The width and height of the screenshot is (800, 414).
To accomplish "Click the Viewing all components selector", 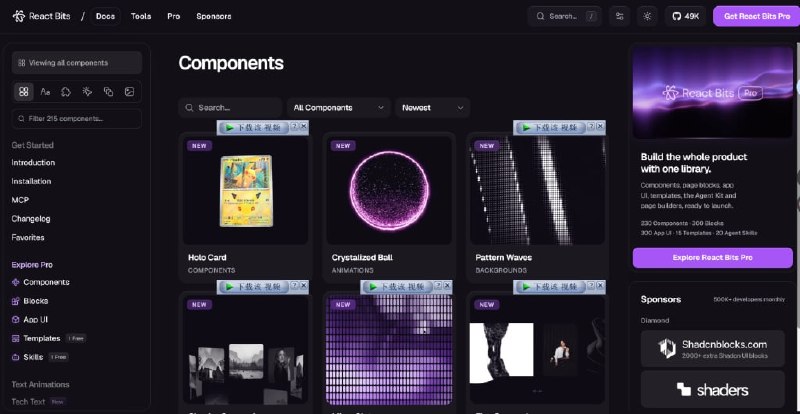I will [x=77, y=63].
